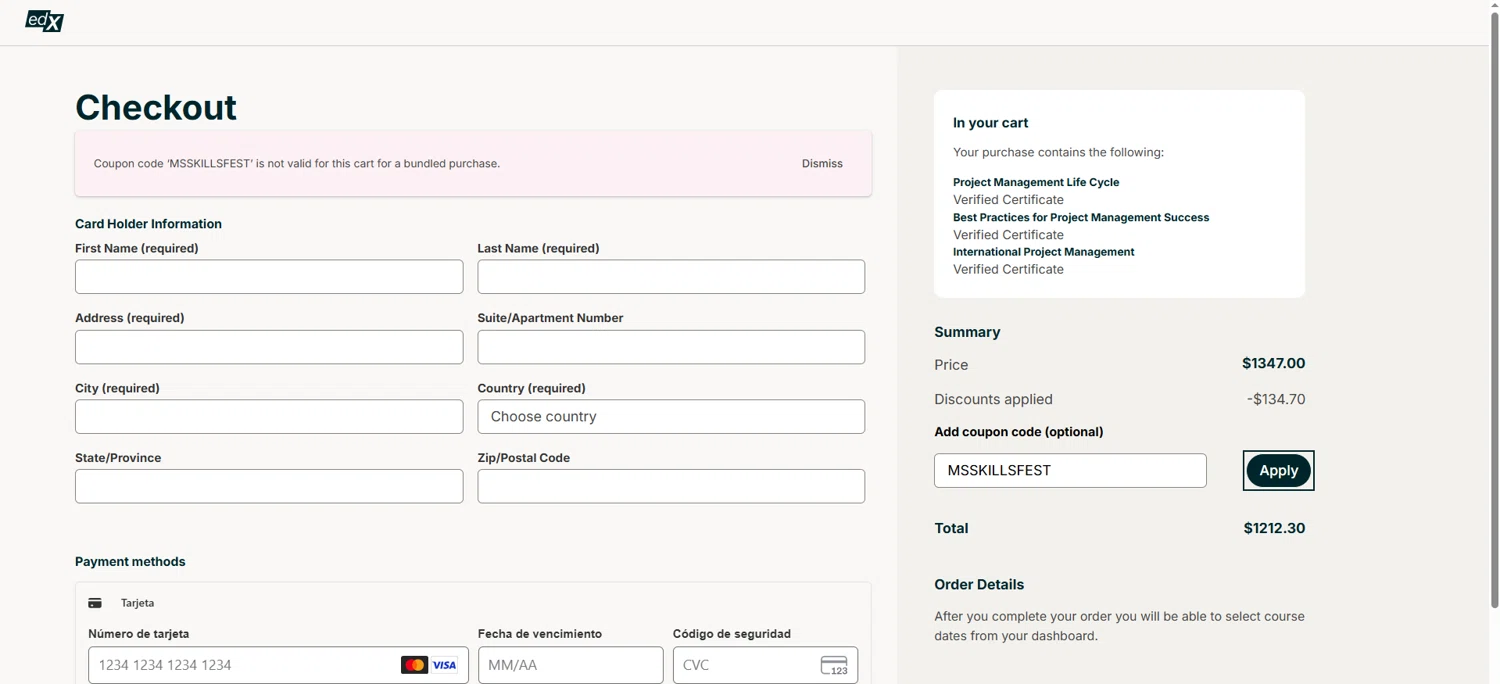Viewport: 1500px width, 684px height.
Task: Select the Zip/Postal Code field
Action: (x=671, y=487)
